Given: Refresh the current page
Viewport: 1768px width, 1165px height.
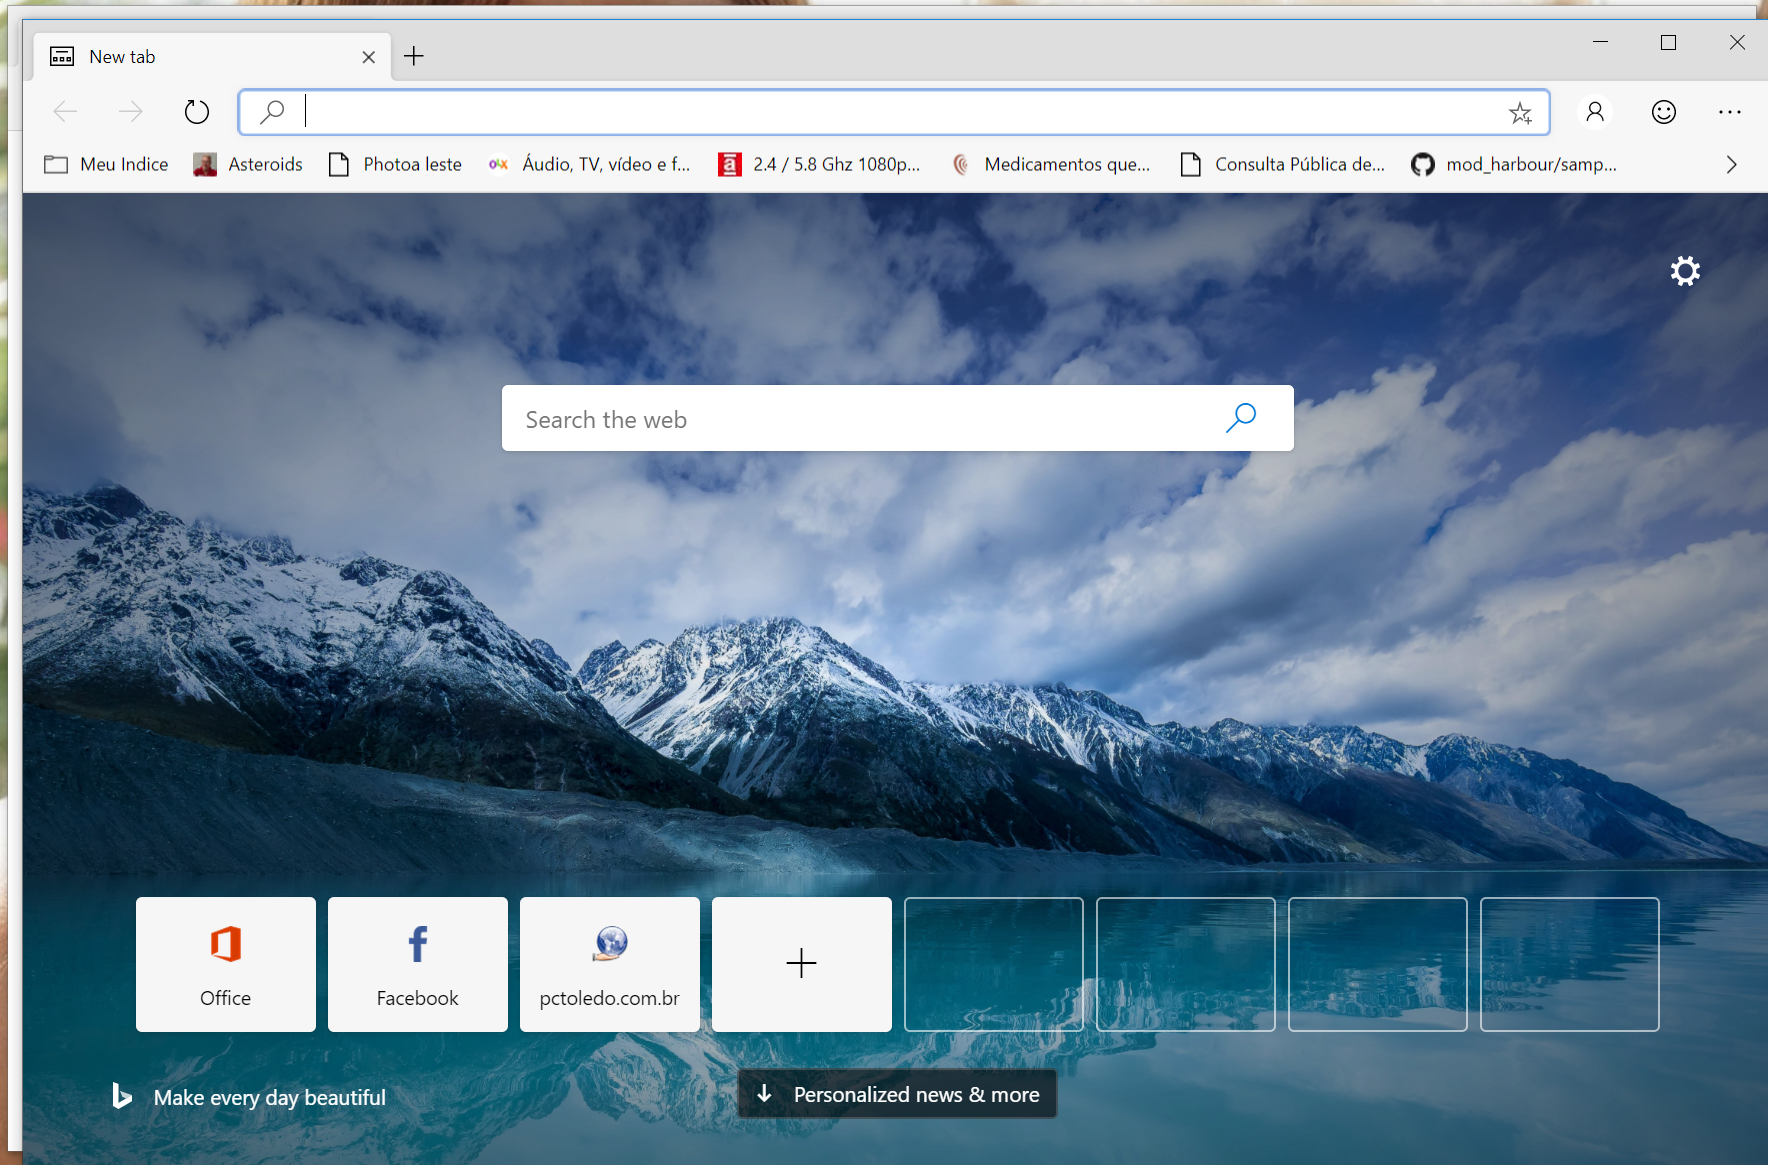Looking at the screenshot, I should click(197, 112).
